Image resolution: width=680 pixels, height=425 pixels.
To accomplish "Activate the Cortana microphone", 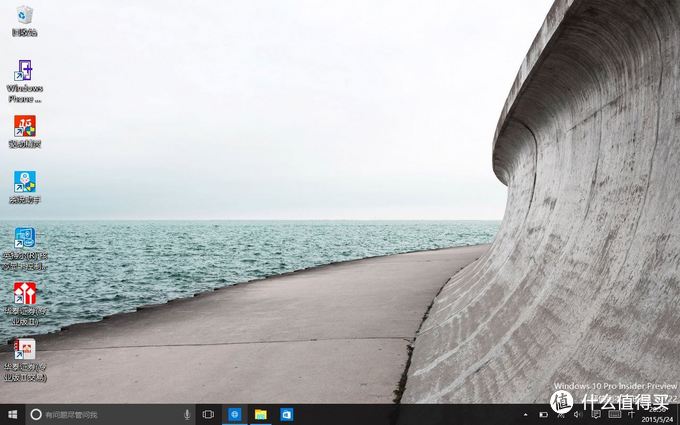I will click(187, 415).
